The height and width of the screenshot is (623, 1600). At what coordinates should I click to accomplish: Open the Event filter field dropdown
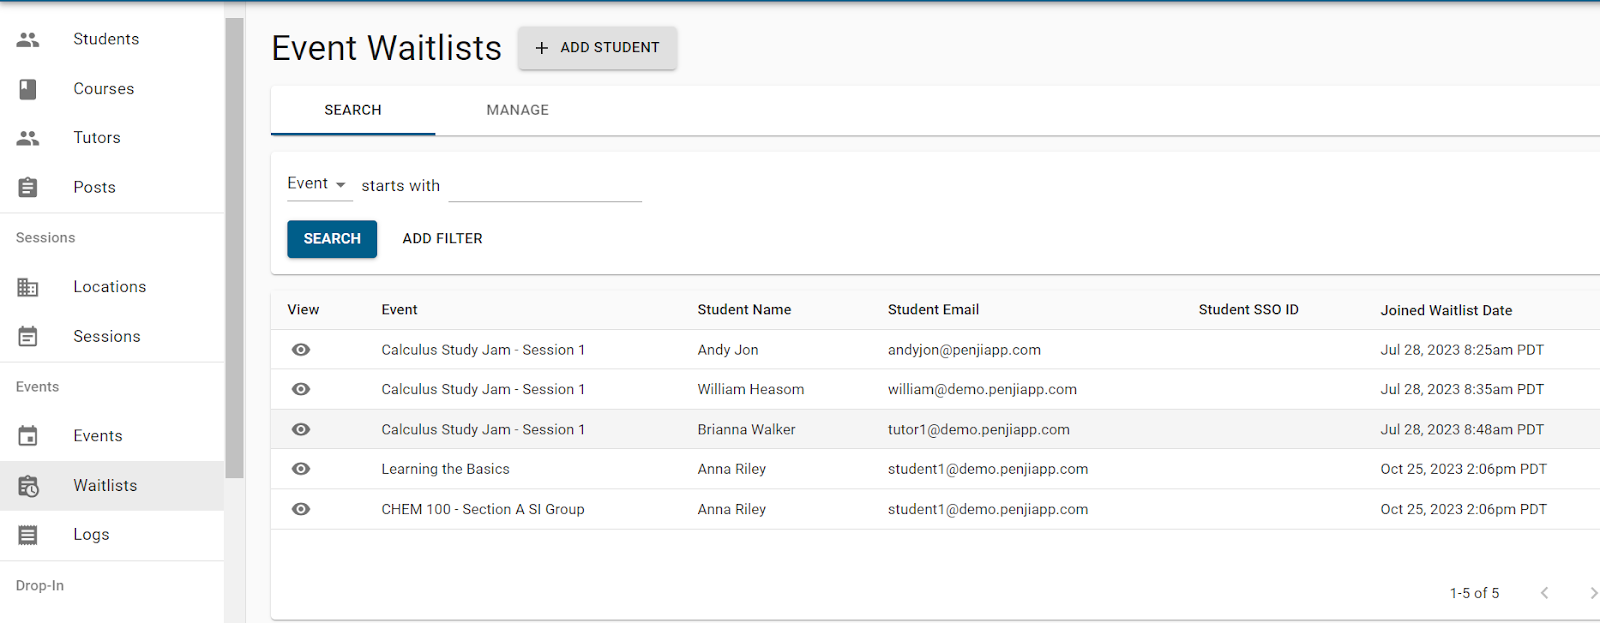pyautogui.click(x=317, y=184)
